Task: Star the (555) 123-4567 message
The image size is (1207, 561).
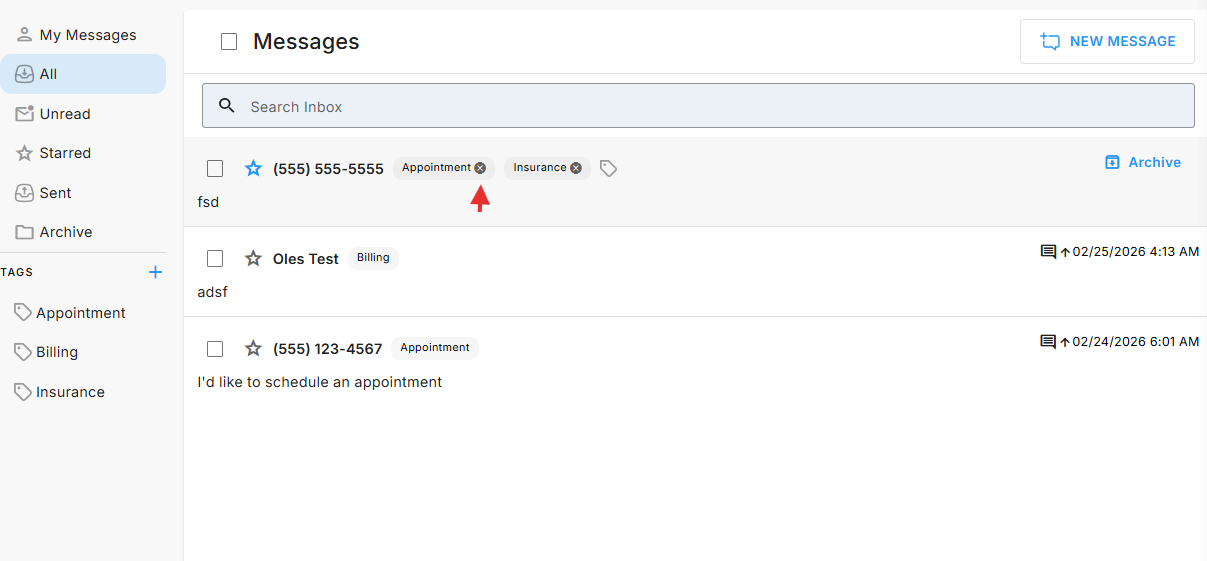Action: (254, 349)
